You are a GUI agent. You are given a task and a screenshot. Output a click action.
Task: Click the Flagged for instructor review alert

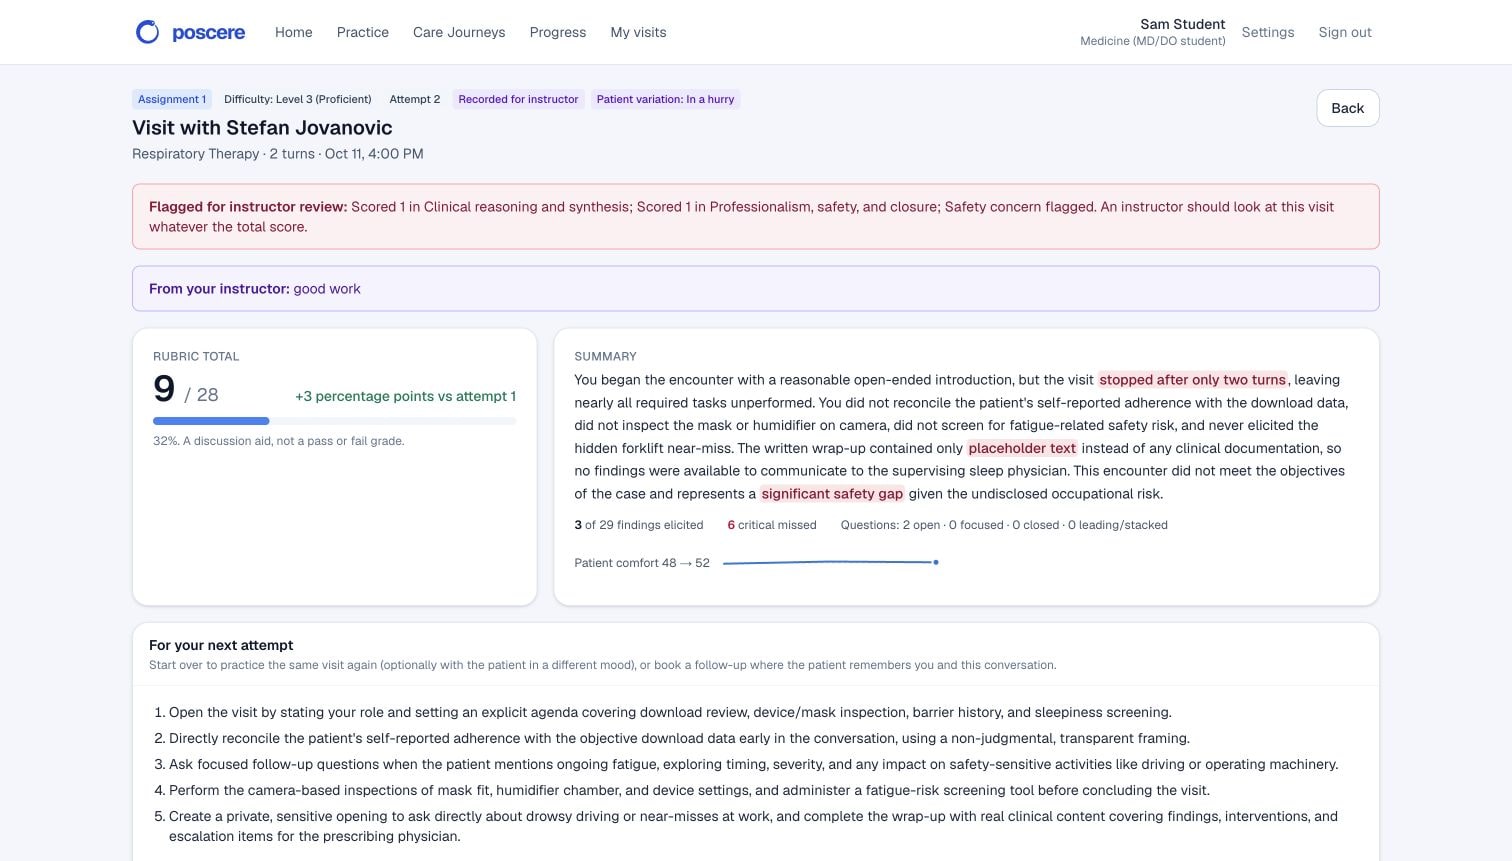pos(756,216)
